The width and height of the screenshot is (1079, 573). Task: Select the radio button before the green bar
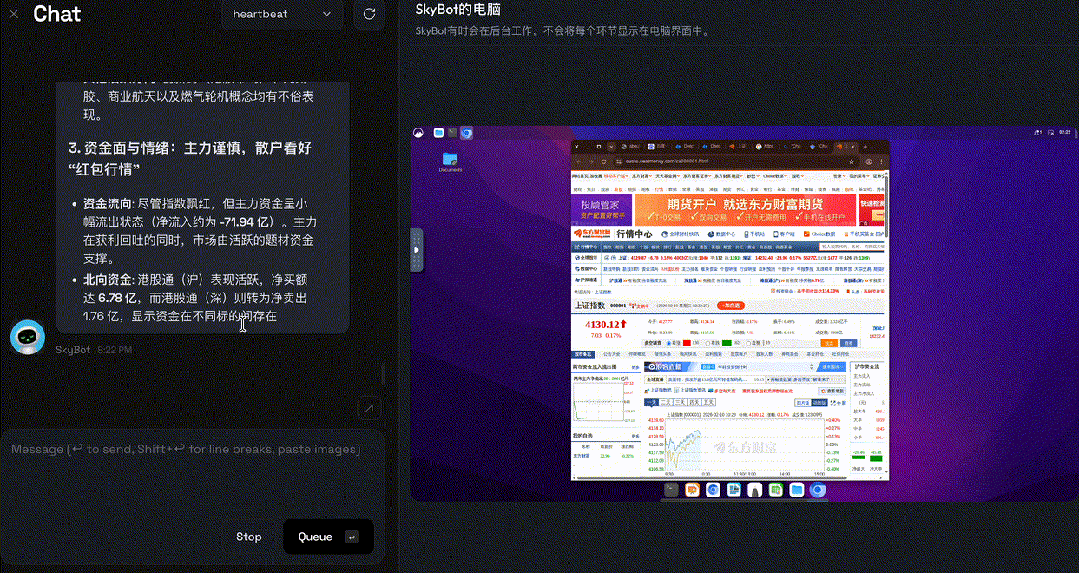[x=707, y=343]
